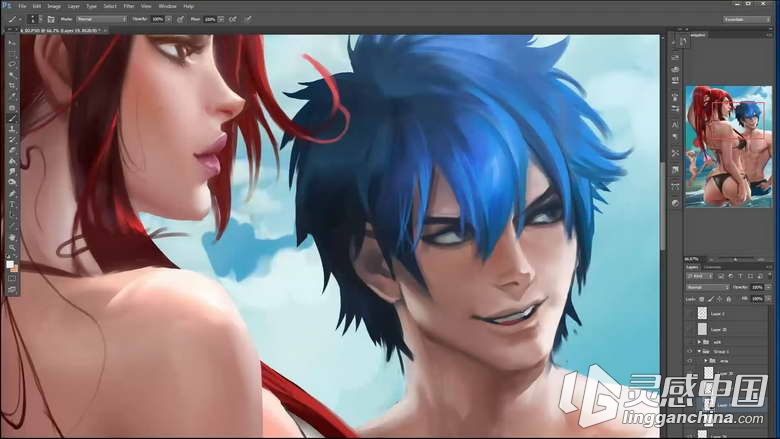
Task: Select the Clone Stamp tool
Action: [12, 129]
